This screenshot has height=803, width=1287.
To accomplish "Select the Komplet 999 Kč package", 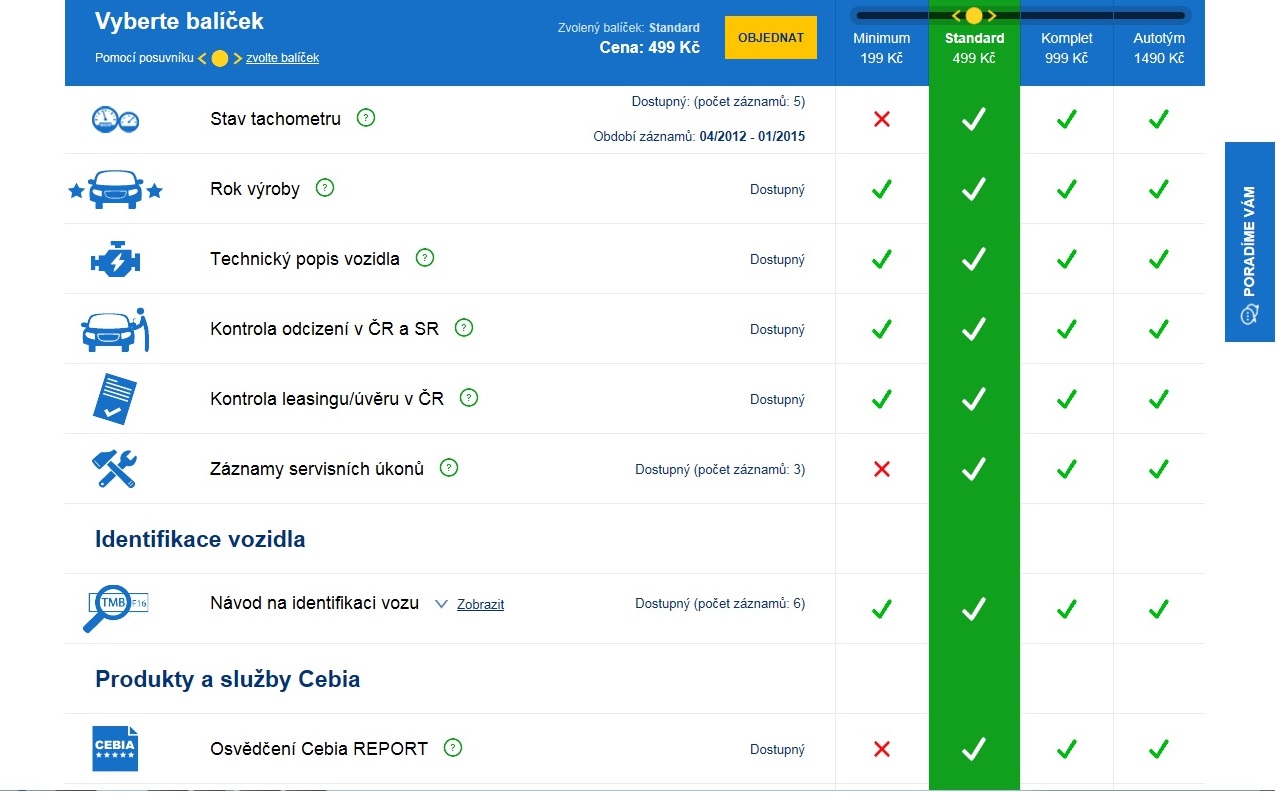I will [x=1066, y=48].
